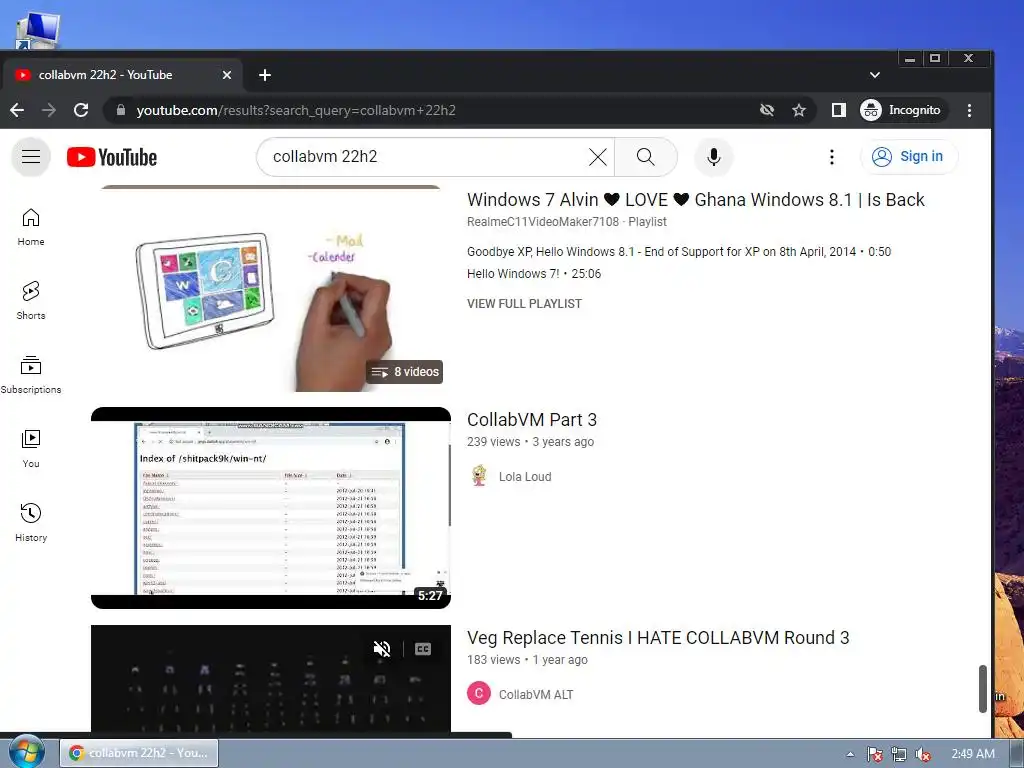Open Subscriptions in the sidebar
The image size is (1024, 768).
(31, 375)
